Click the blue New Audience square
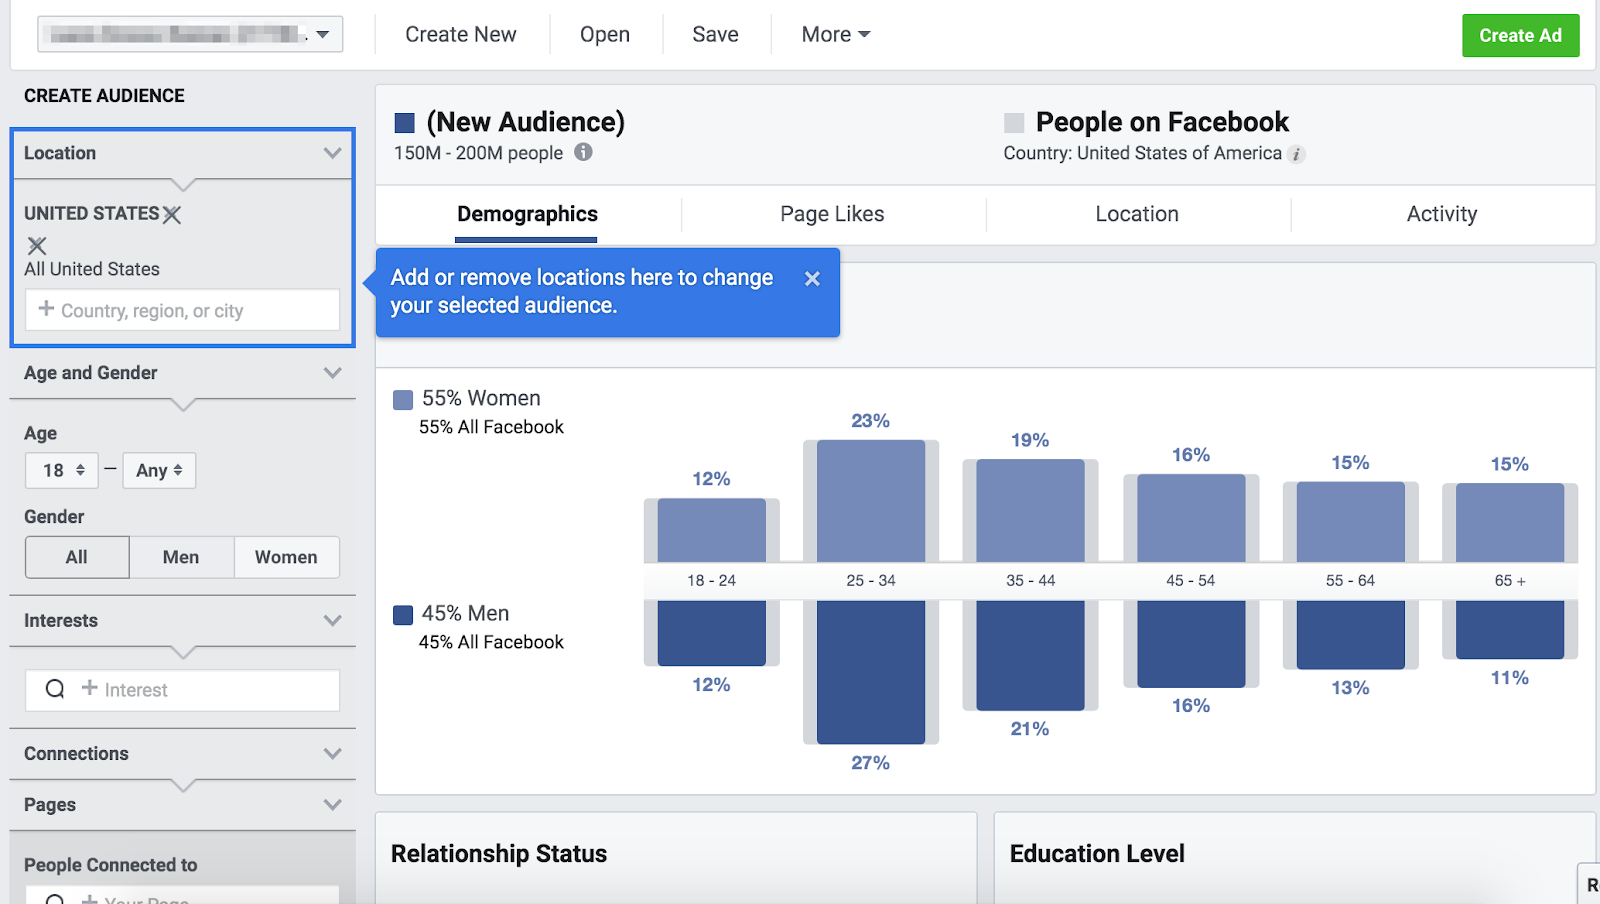The width and height of the screenshot is (1600, 904). [405, 123]
